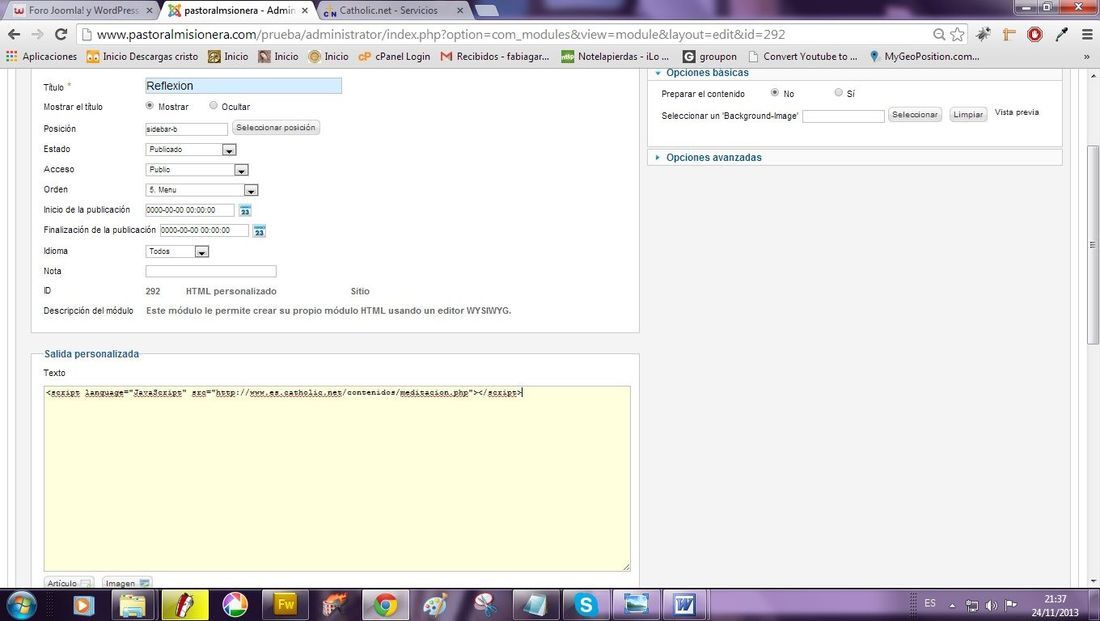Image resolution: width=1100 pixels, height=621 pixels.
Task: Open the Inicio Descargas cristo bookmark
Action: tap(142, 57)
